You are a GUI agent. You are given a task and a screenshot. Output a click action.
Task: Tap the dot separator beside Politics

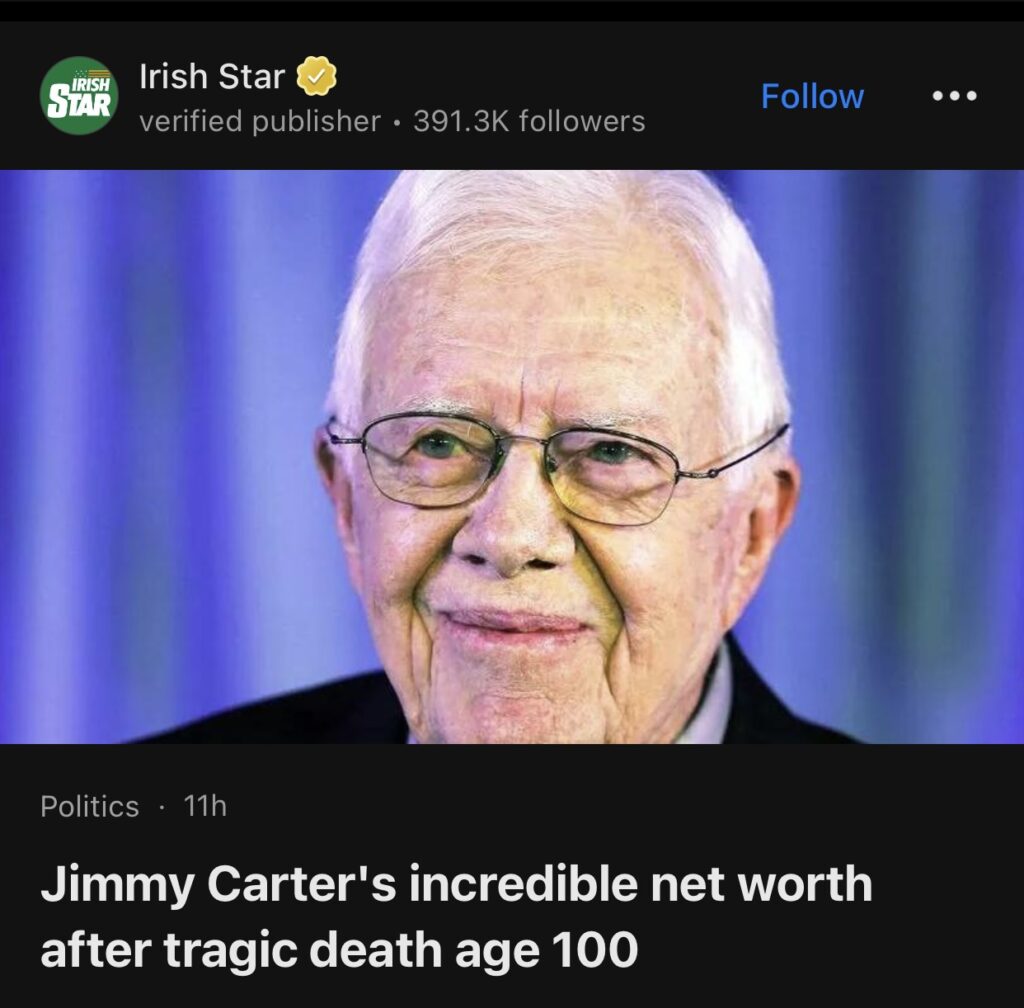(162, 807)
